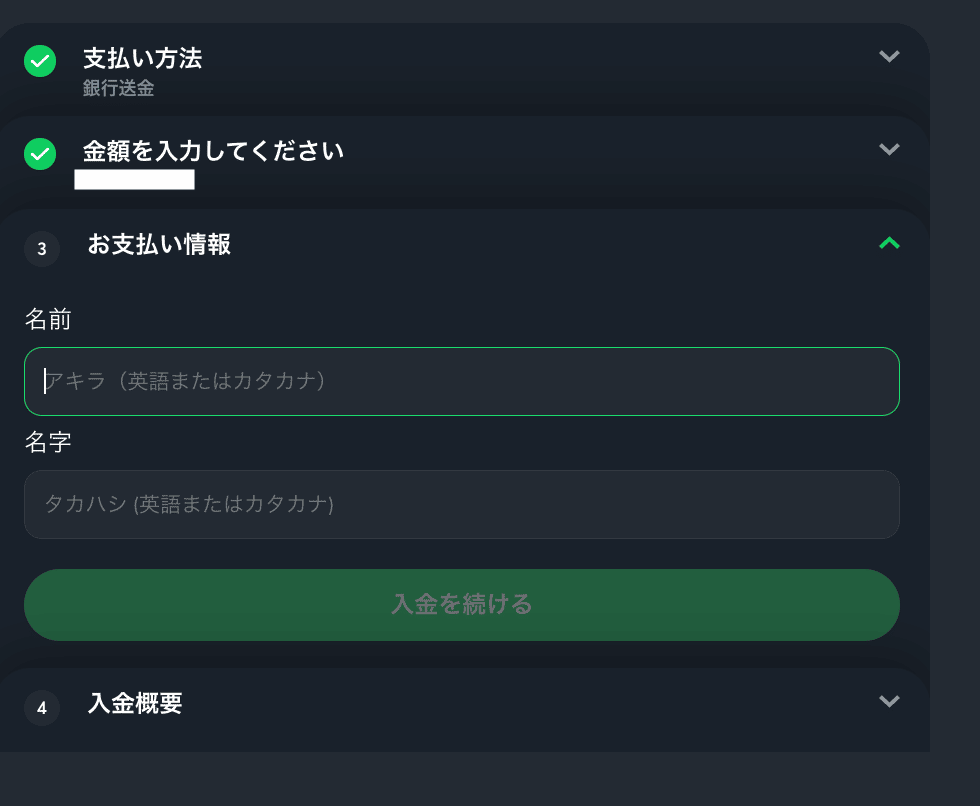
Task: Click the green checkmark beside 支払い方法
Action: 40,61
